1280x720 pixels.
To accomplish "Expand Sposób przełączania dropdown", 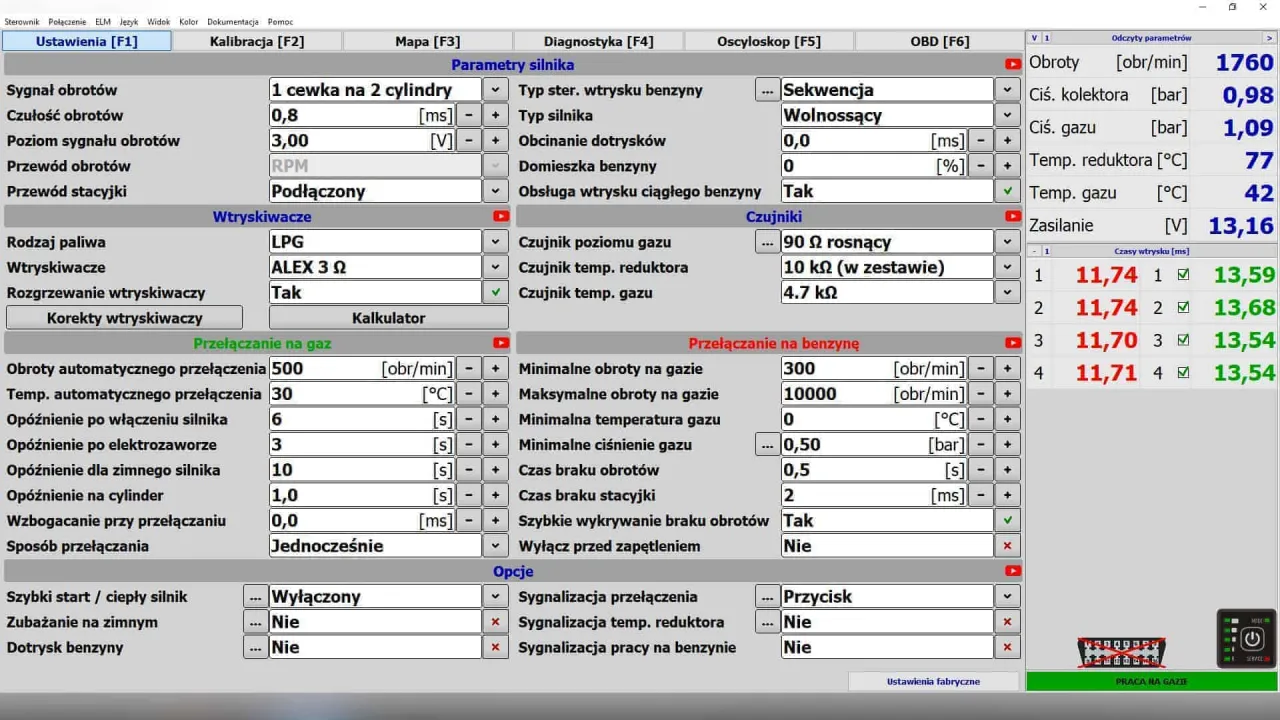I will click(x=495, y=546).
